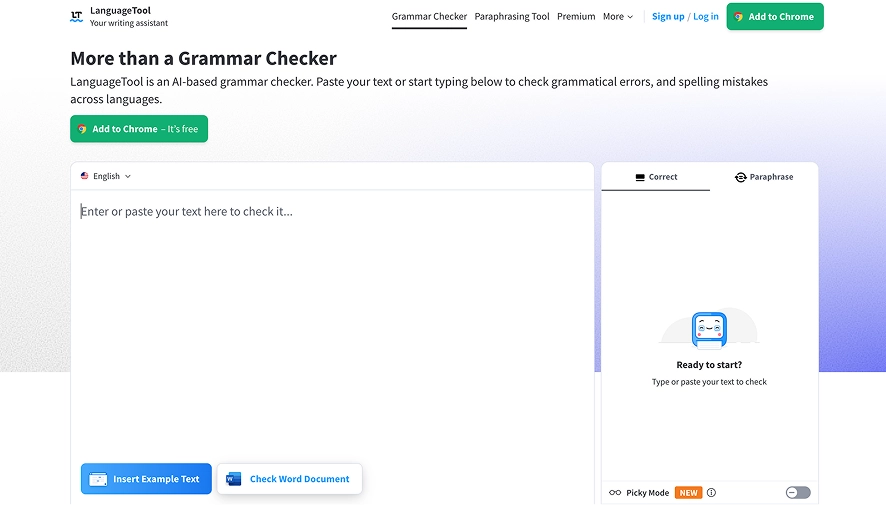The image size is (886, 505).
Task: Click the NEW badge beside Picky Mode
Action: pyautogui.click(x=688, y=493)
